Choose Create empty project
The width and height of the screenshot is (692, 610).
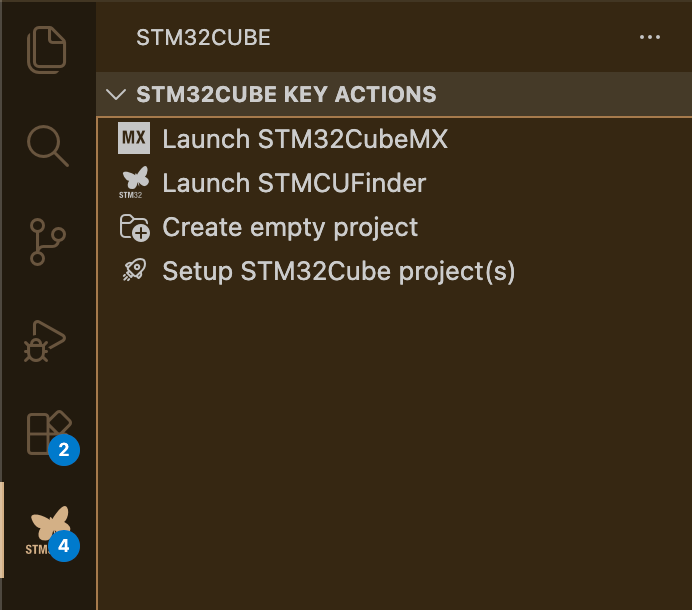click(x=290, y=228)
